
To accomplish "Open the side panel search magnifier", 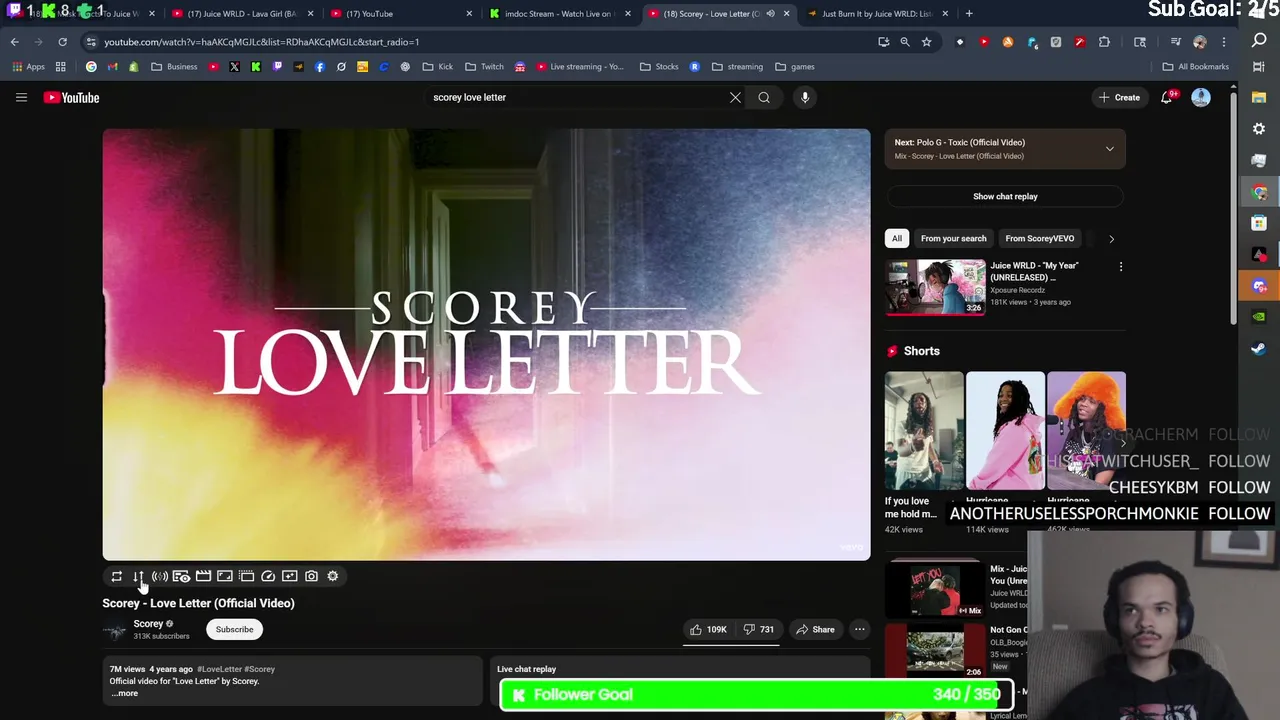I will [1259, 40].
